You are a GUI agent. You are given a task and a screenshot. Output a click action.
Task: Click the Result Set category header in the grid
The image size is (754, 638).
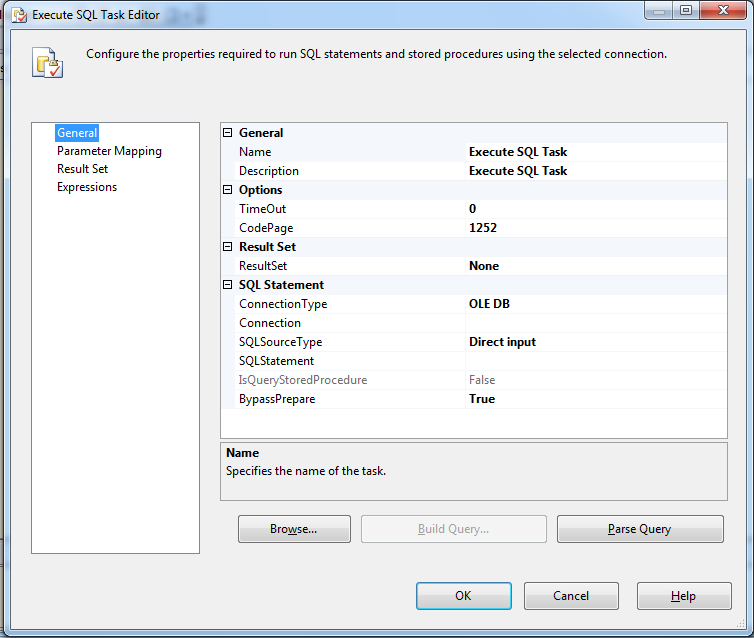pyautogui.click(x=267, y=247)
